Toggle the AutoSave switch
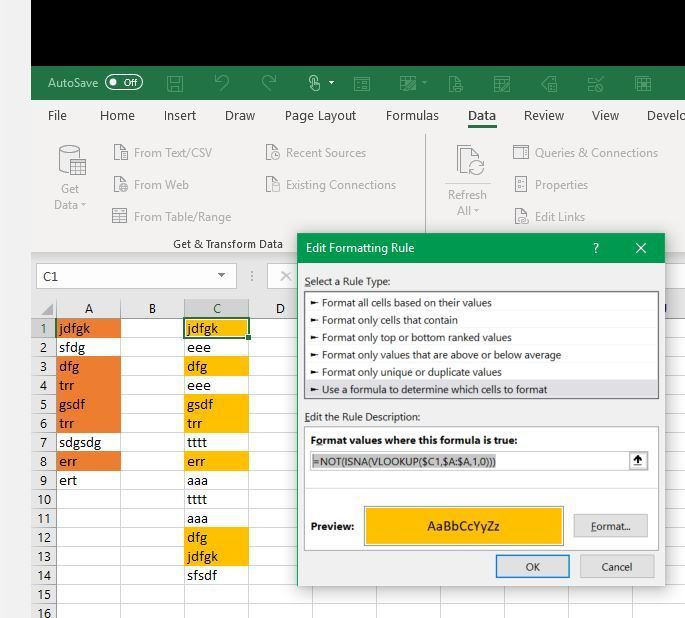The height and width of the screenshot is (618, 685). [124, 82]
